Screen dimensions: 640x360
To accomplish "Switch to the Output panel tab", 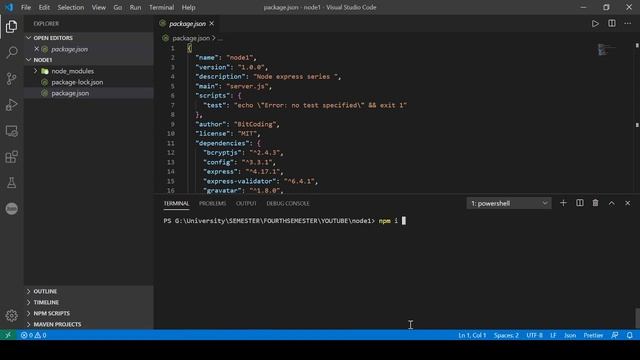I will coord(246,203).
